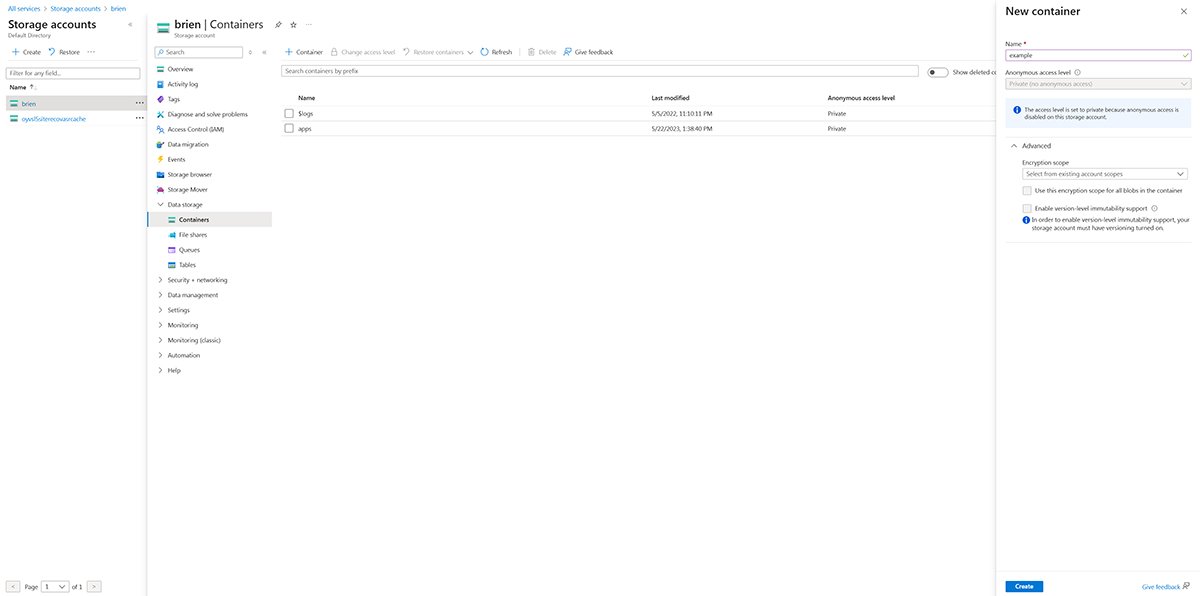Expand the Security + networking section
The image size is (1200, 596).
pyautogui.click(x=197, y=280)
